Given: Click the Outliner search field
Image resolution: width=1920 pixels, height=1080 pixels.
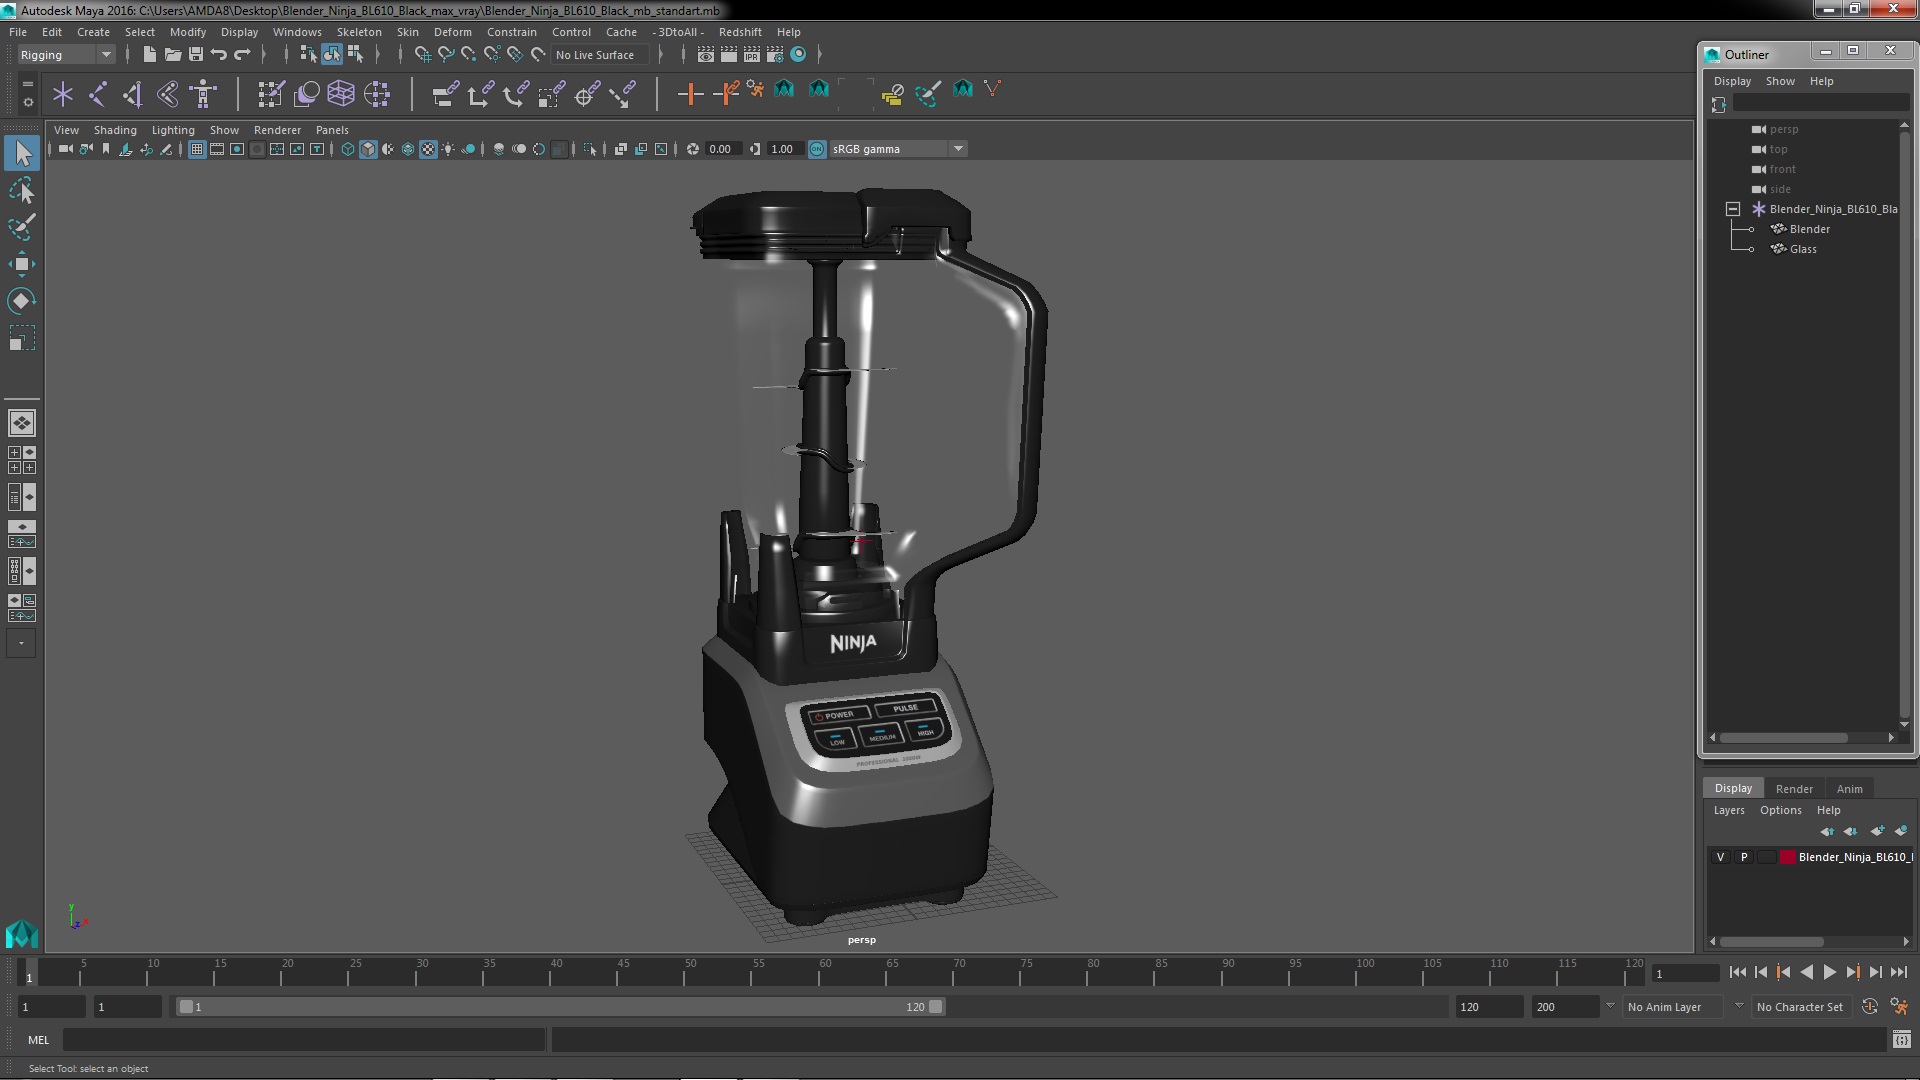Looking at the screenshot, I should (1821, 104).
